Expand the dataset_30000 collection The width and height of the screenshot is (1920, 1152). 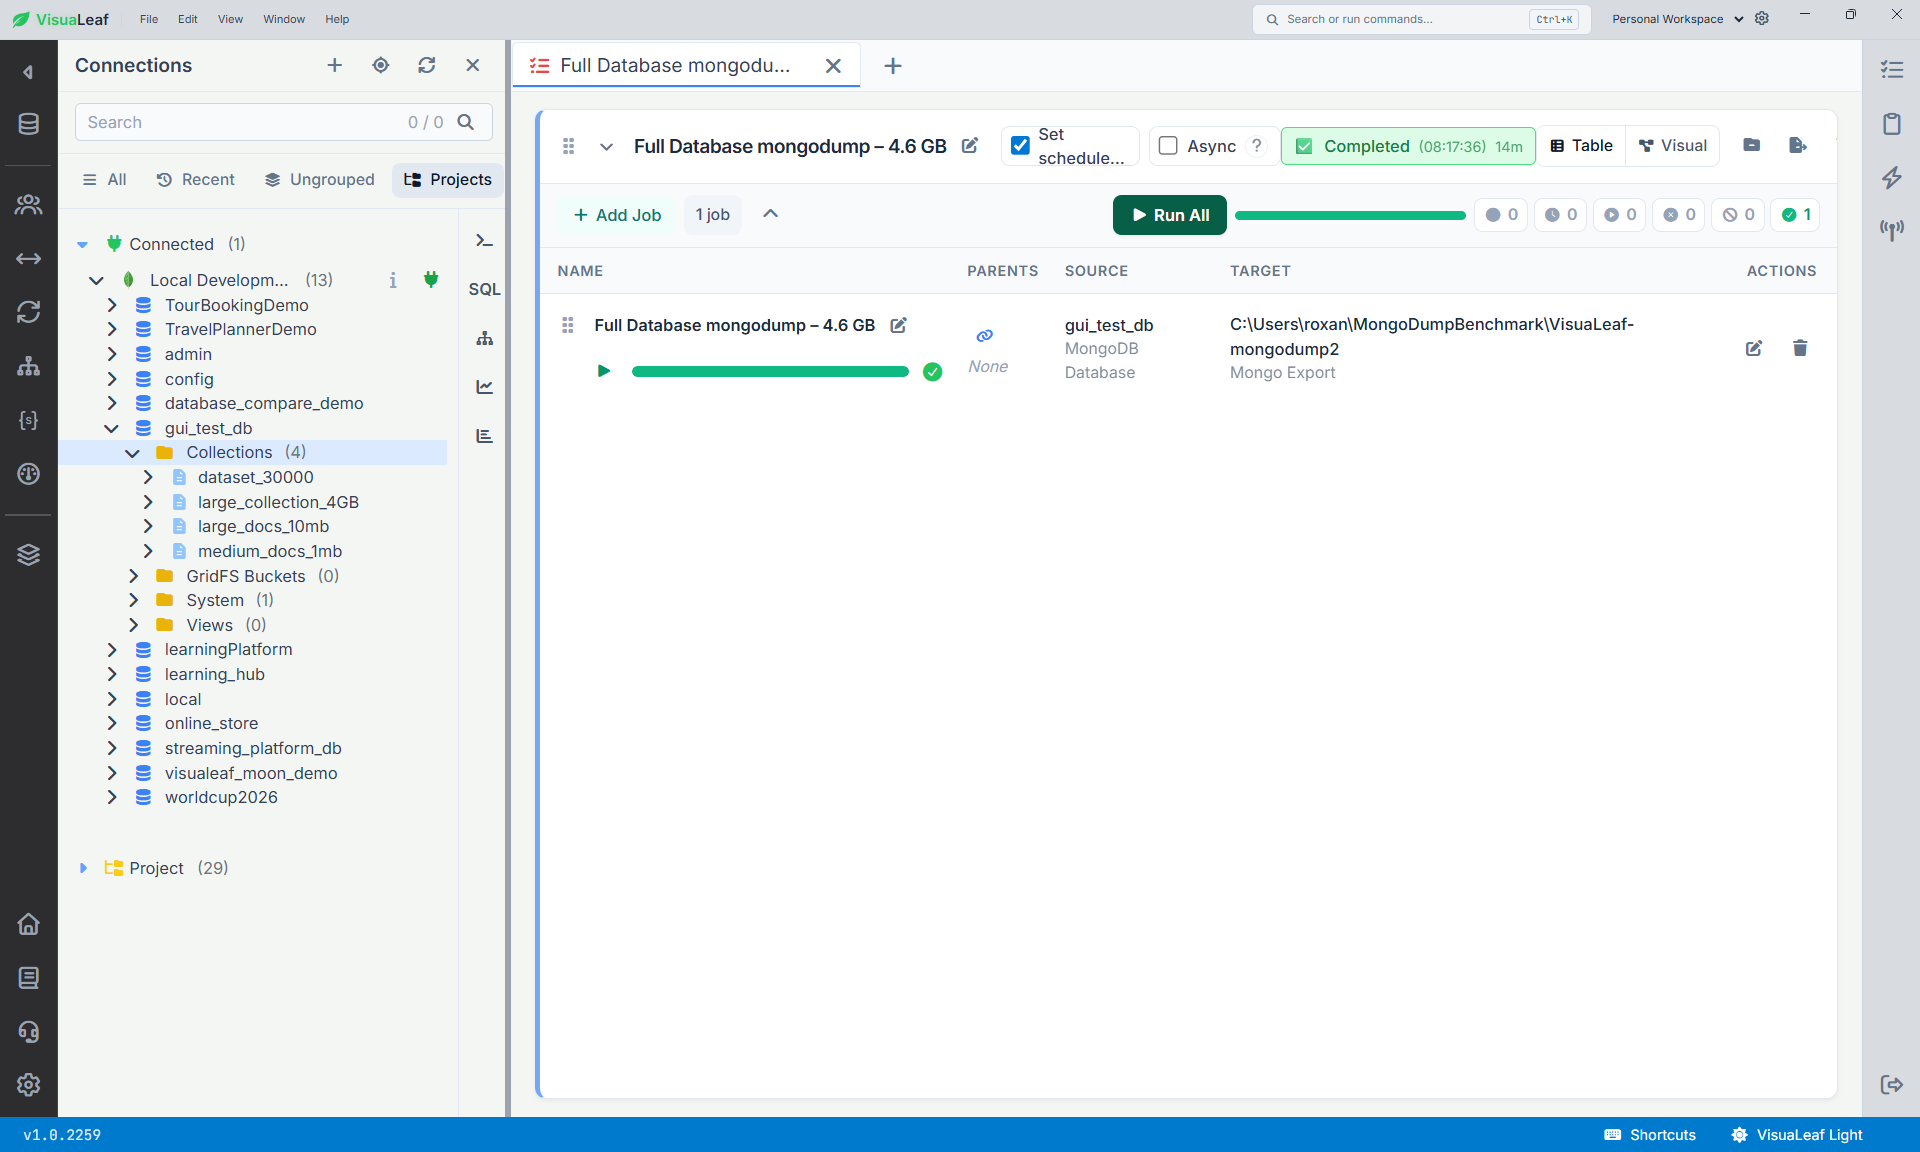[148, 478]
